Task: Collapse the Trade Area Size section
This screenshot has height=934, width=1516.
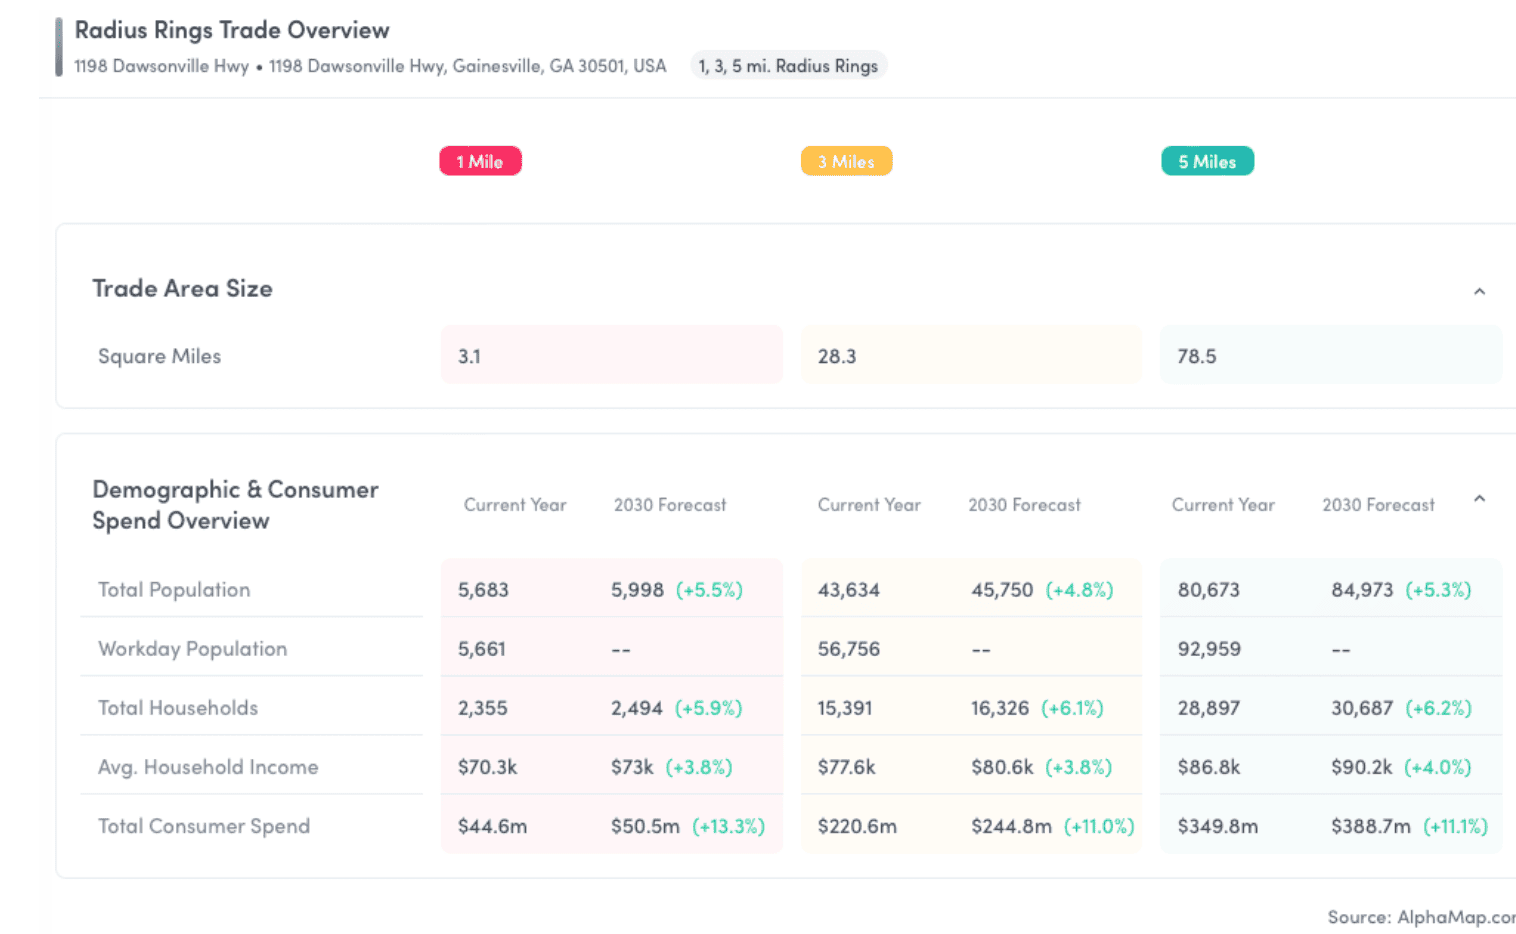Action: pyautogui.click(x=1479, y=291)
